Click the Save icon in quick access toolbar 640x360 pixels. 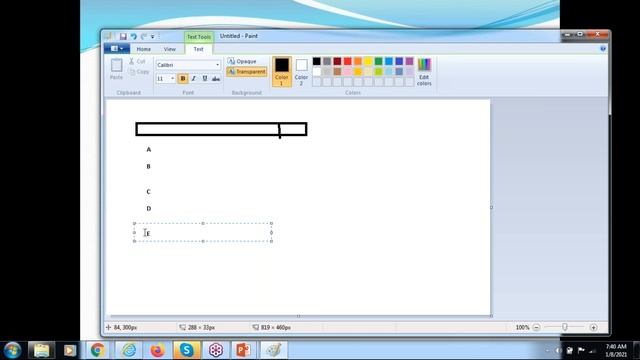pyautogui.click(x=123, y=36)
